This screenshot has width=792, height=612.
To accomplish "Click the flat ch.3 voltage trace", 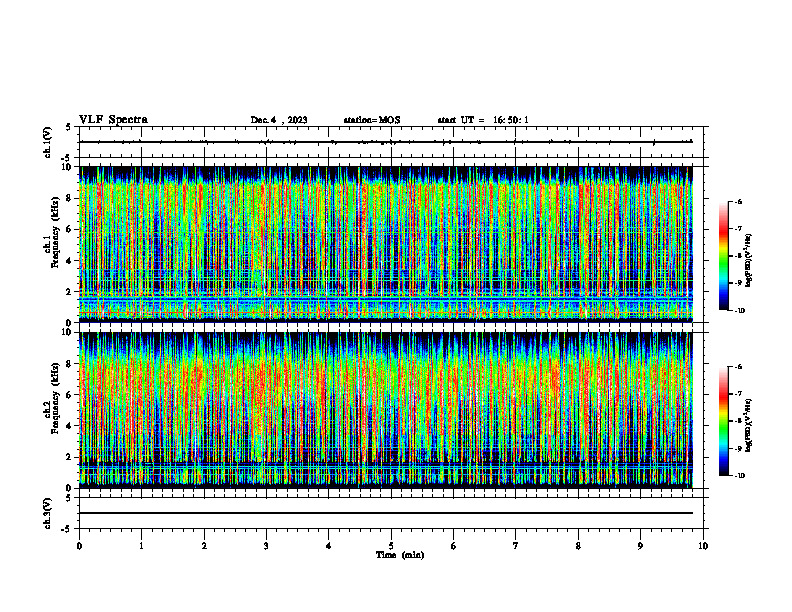I will pos(386,513).
